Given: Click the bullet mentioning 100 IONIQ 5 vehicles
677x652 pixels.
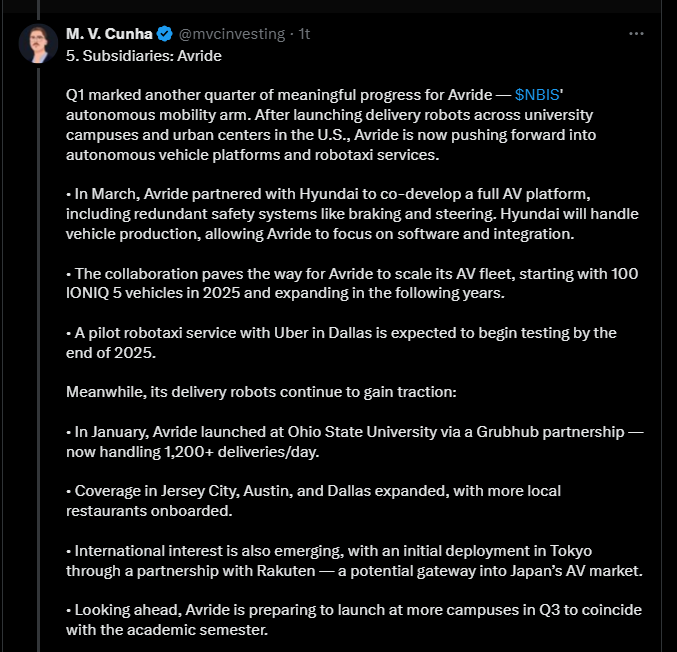Looking at the screenshot, I should (350, 282).
